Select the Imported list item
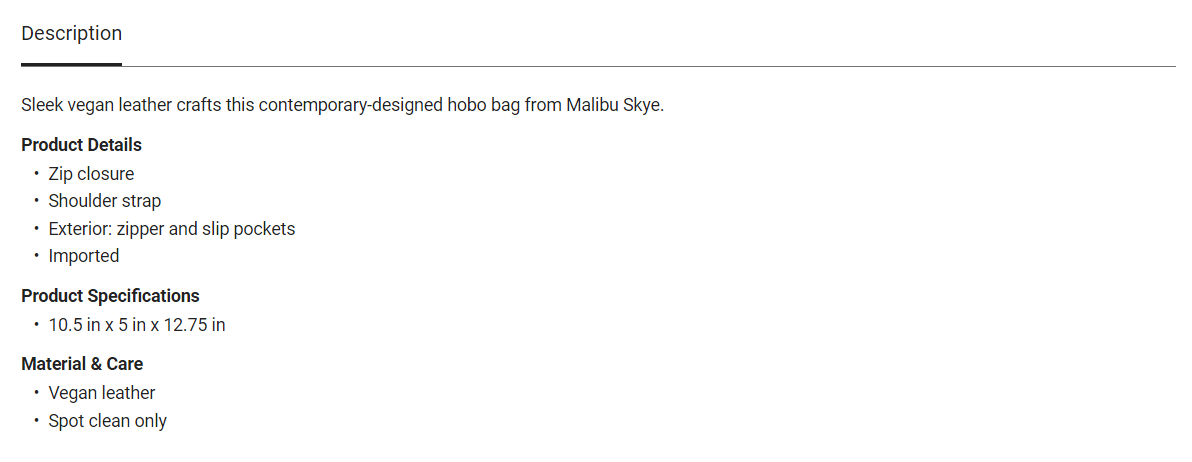 [84, 256]
